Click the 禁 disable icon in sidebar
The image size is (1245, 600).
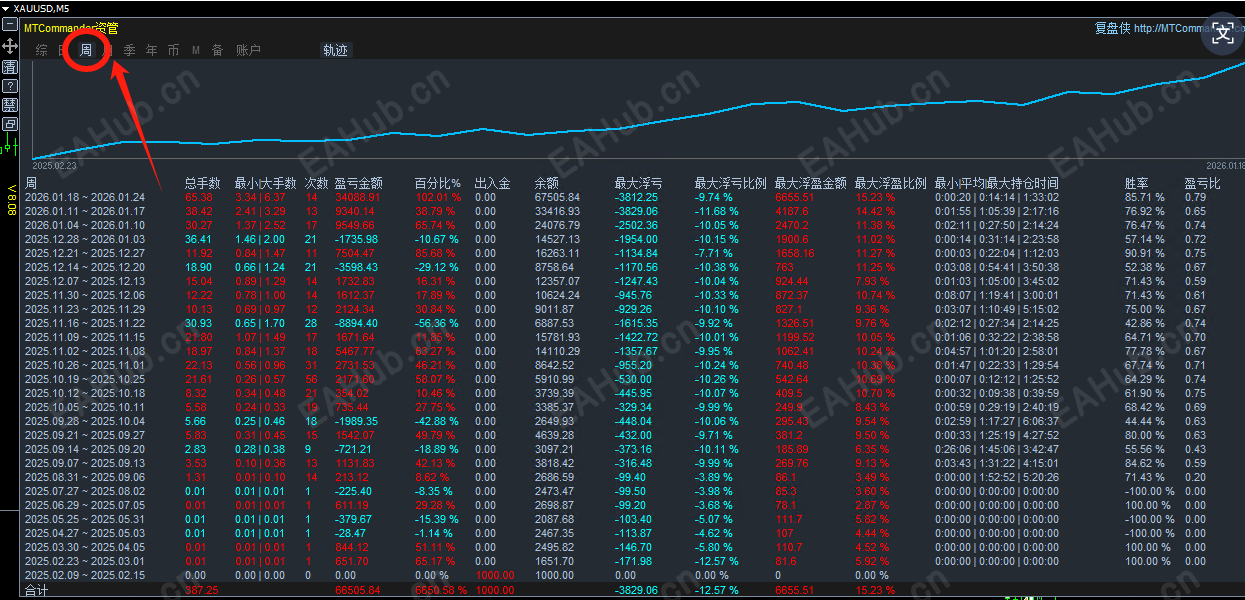pos(10,105)
